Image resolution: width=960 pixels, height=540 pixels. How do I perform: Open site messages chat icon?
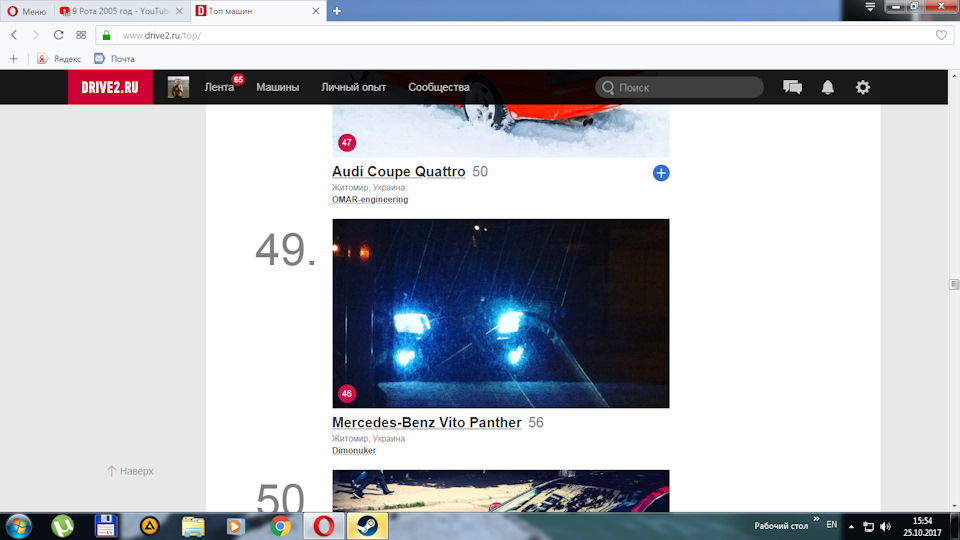pos(792,87)
